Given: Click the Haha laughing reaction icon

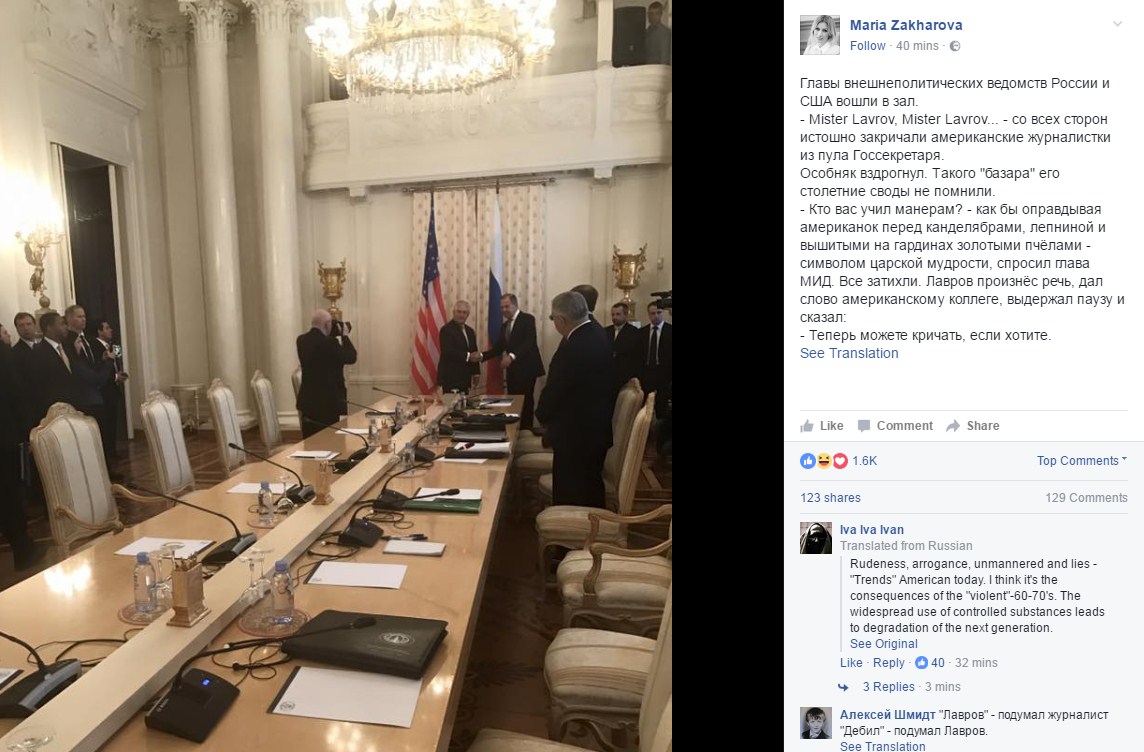Looking at the screenshot, I should pos(824,461).
